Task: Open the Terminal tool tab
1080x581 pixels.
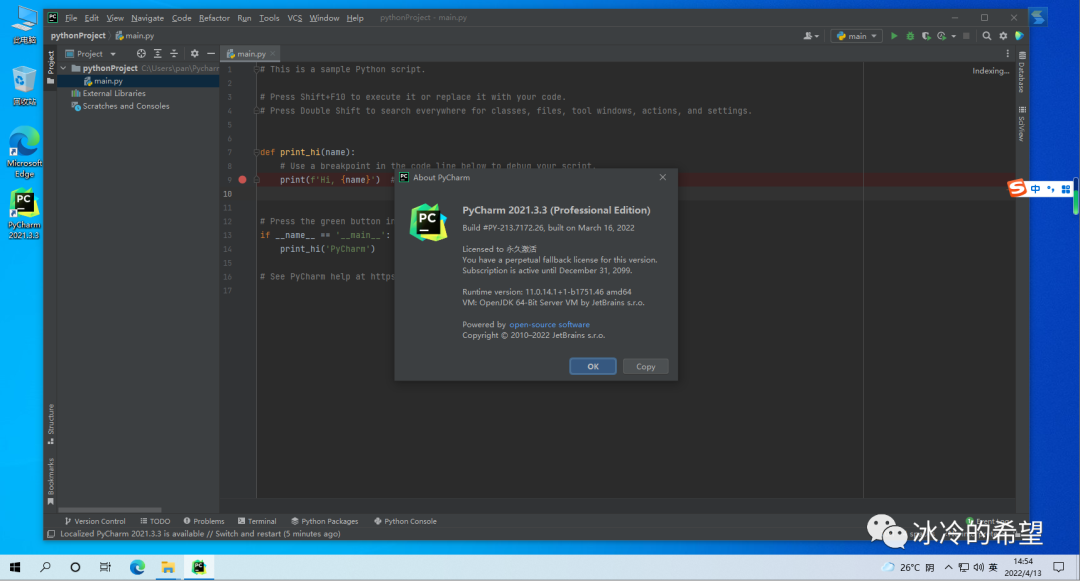Action: coord(257,521)
